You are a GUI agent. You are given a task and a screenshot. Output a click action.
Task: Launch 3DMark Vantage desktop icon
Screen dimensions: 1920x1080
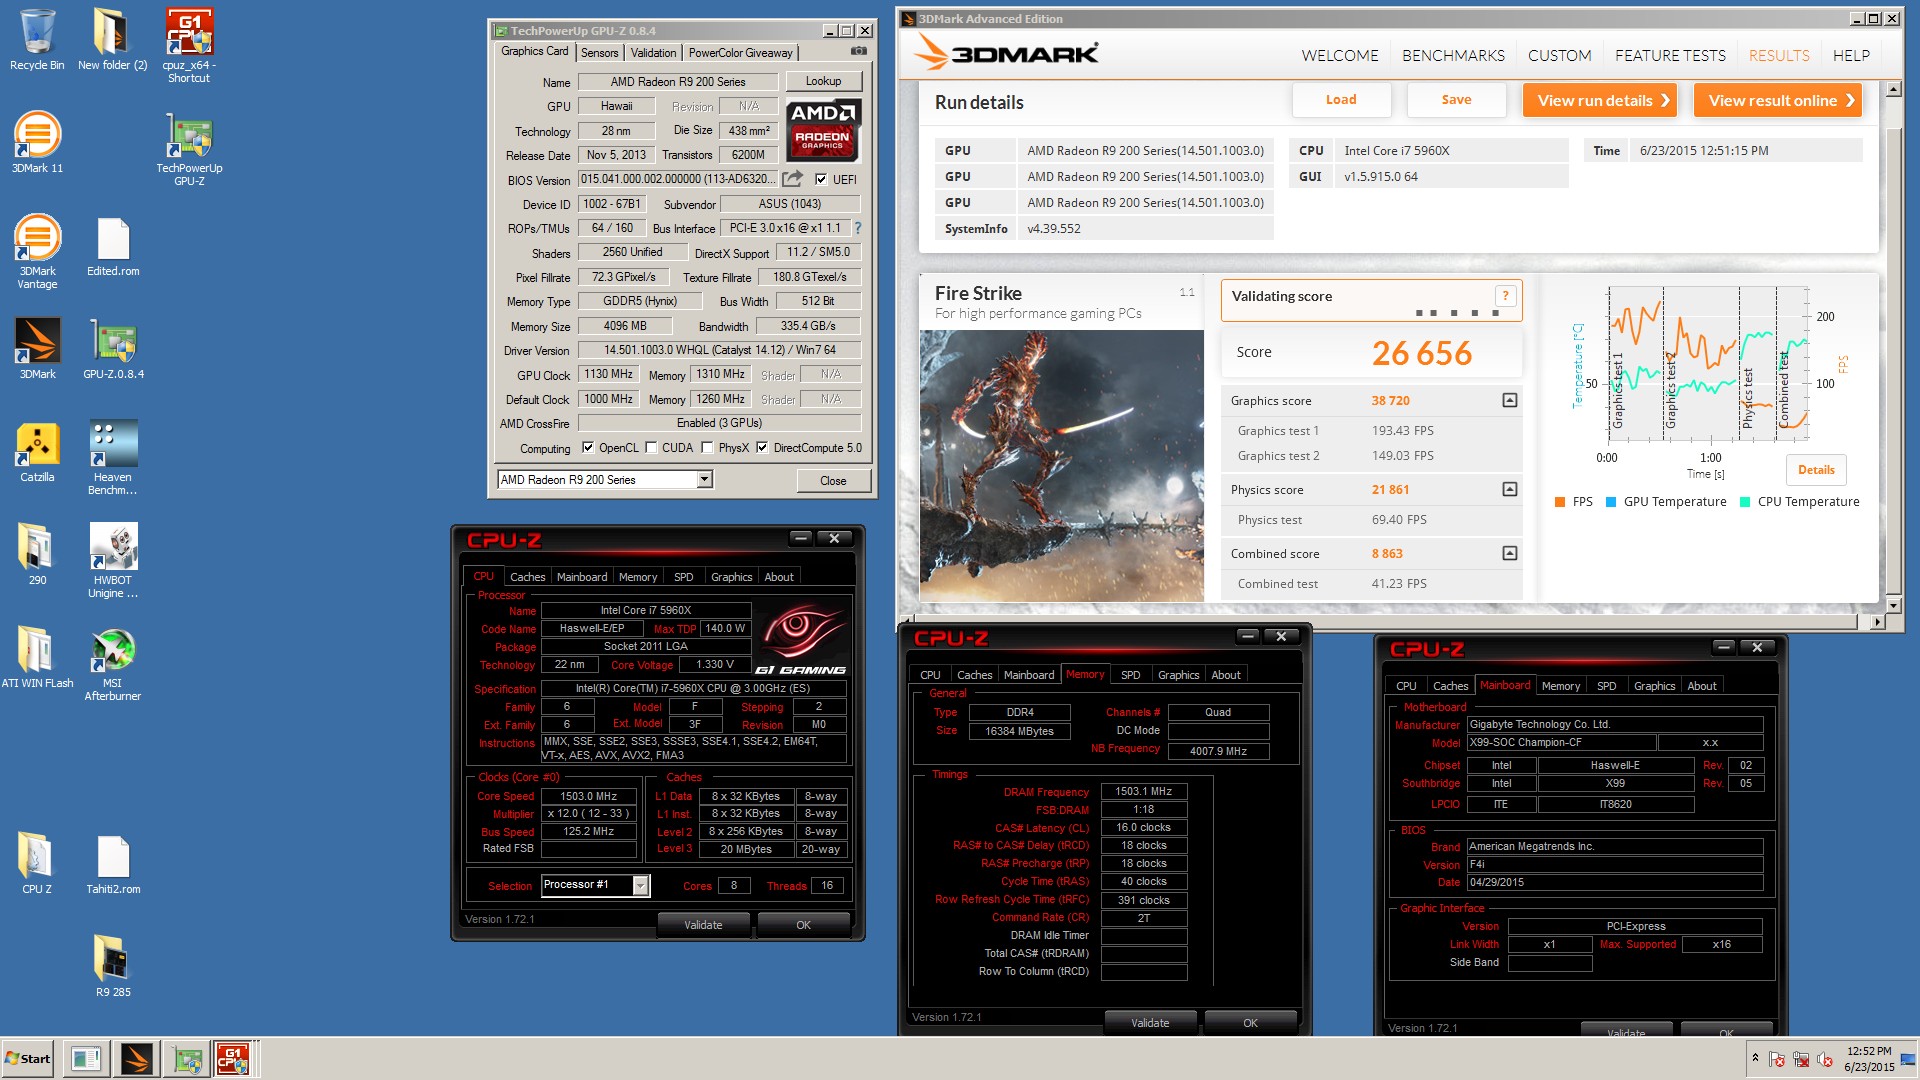[37, 252]
